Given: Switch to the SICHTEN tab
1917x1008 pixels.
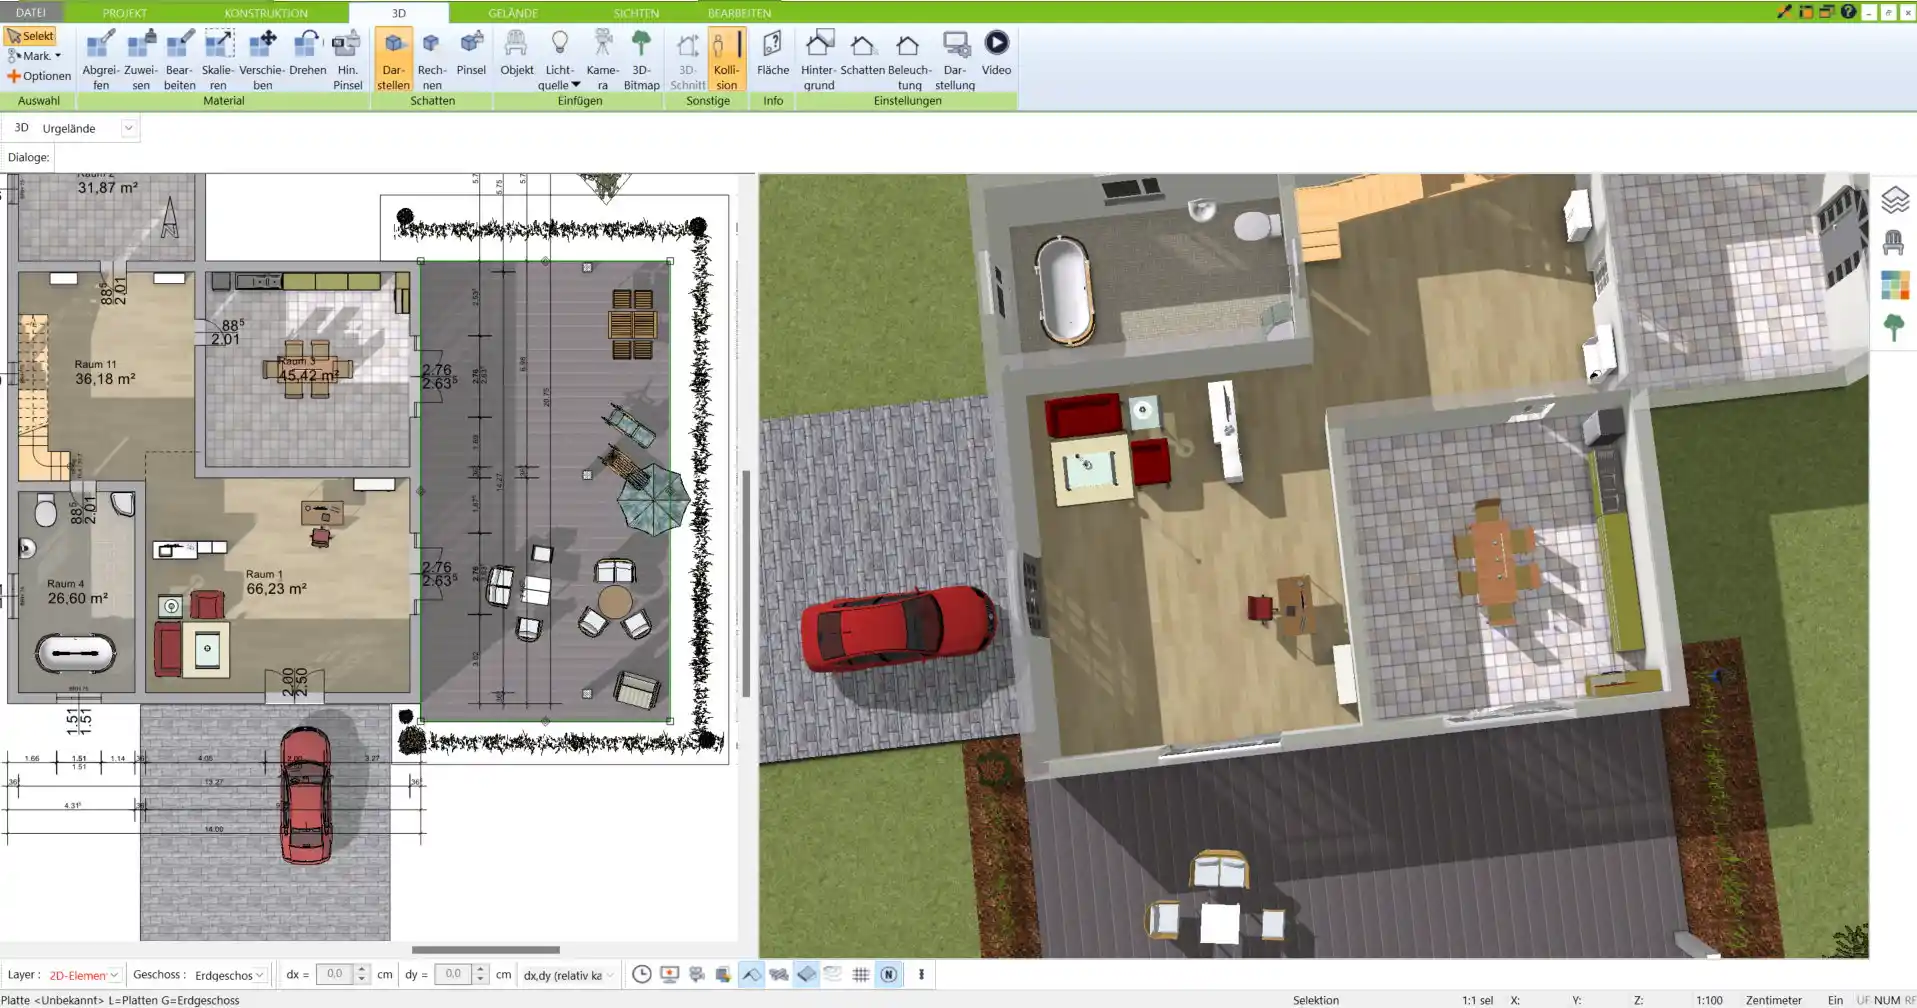Looking at the screenshot, I should click(636, 13).
